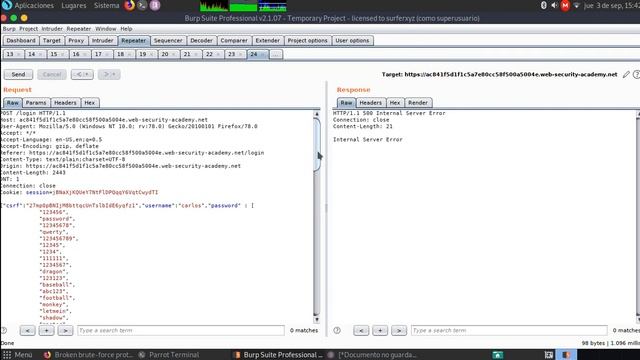Open the network tray icon
The width and height of the screenshot is (640, 360).
(576, 6)
